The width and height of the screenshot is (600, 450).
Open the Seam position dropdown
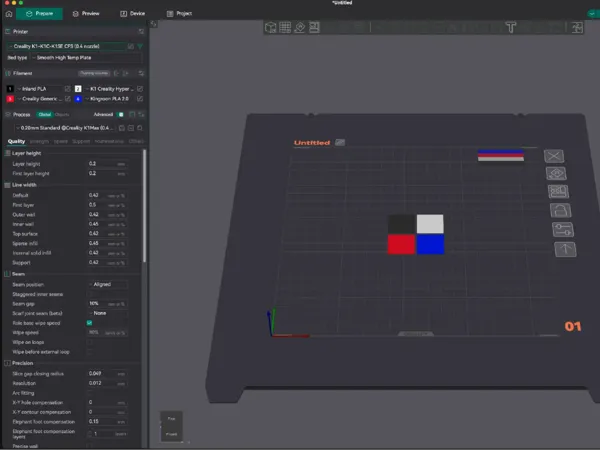108,284
